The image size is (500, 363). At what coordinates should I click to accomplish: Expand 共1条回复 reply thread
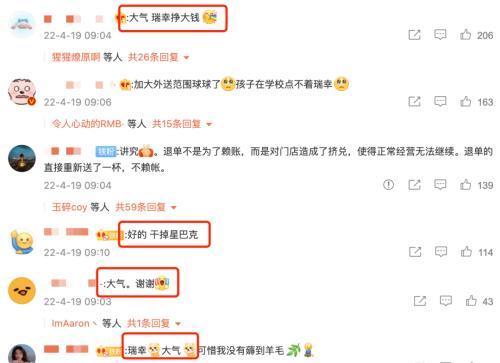[x=154, y=323]
